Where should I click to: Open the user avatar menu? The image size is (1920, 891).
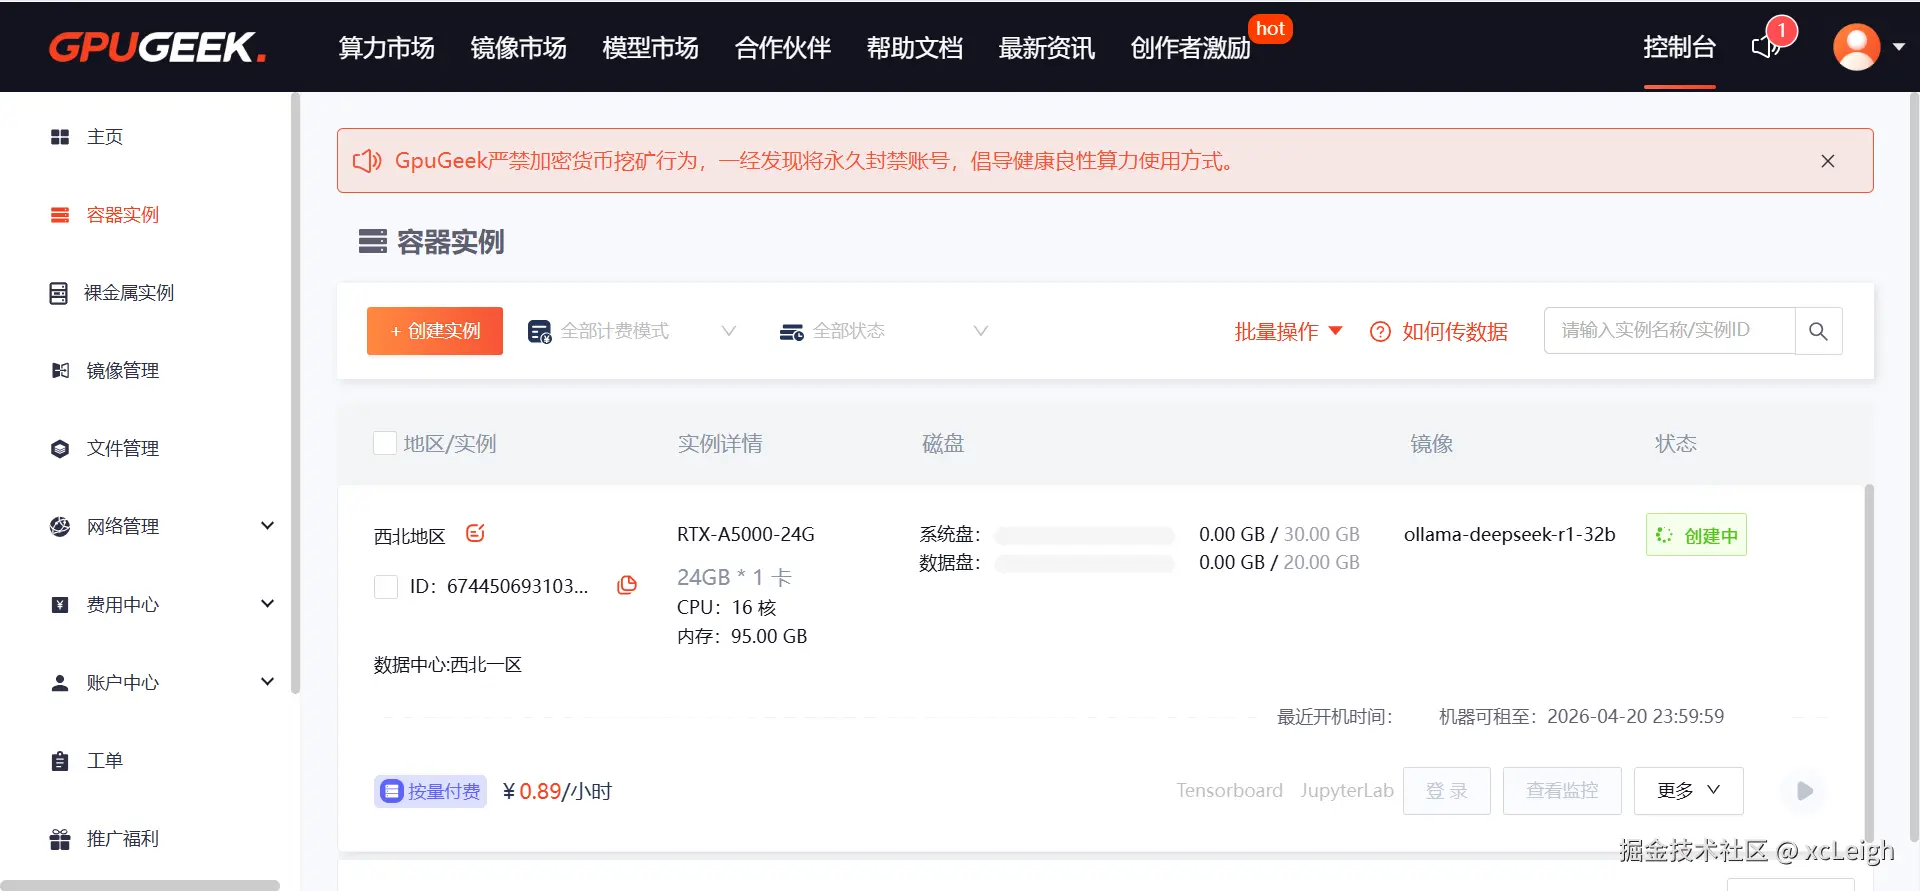pyautogui.click(x=1856, y=47)
